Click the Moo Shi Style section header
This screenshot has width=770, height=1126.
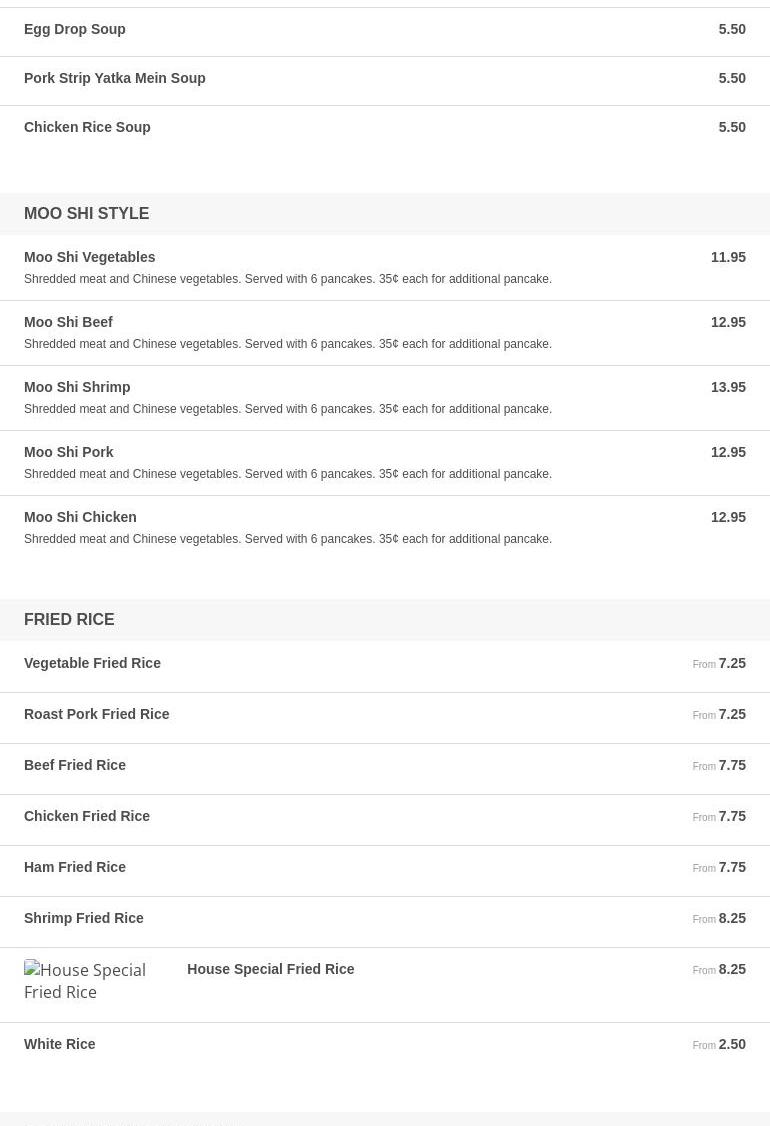[86, 213]
